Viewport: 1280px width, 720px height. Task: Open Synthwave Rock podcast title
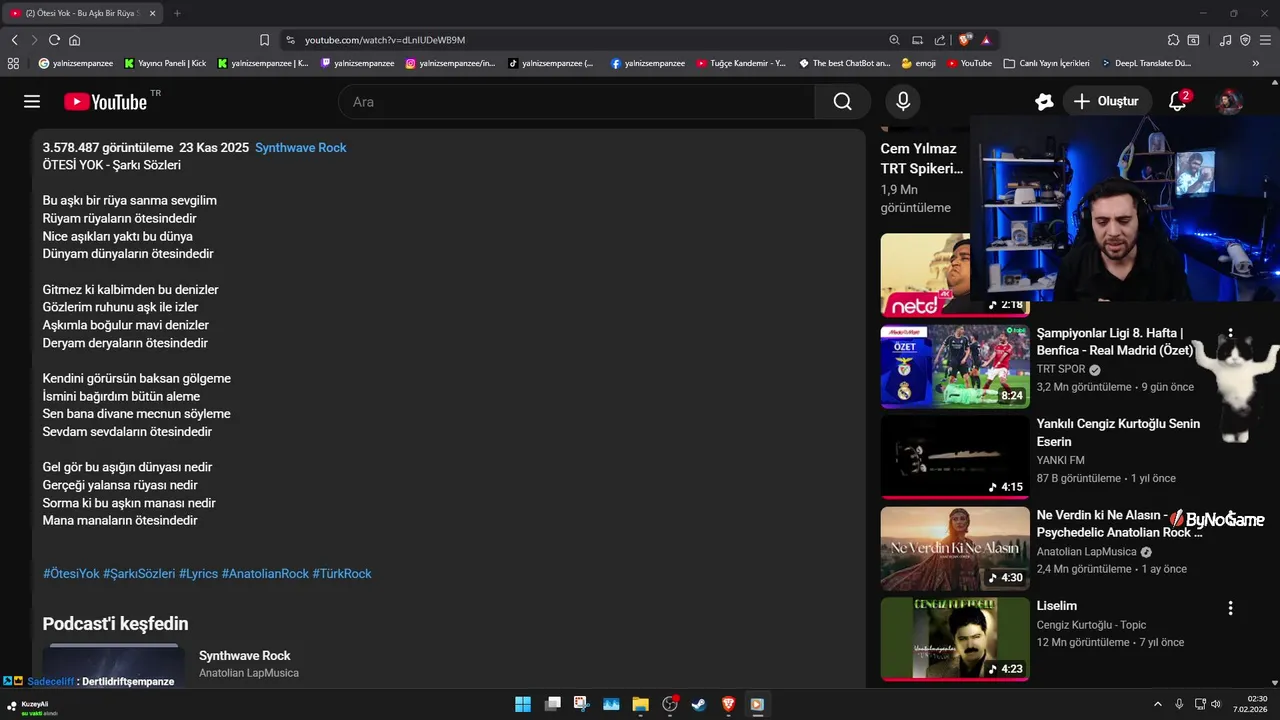[245, 656]
